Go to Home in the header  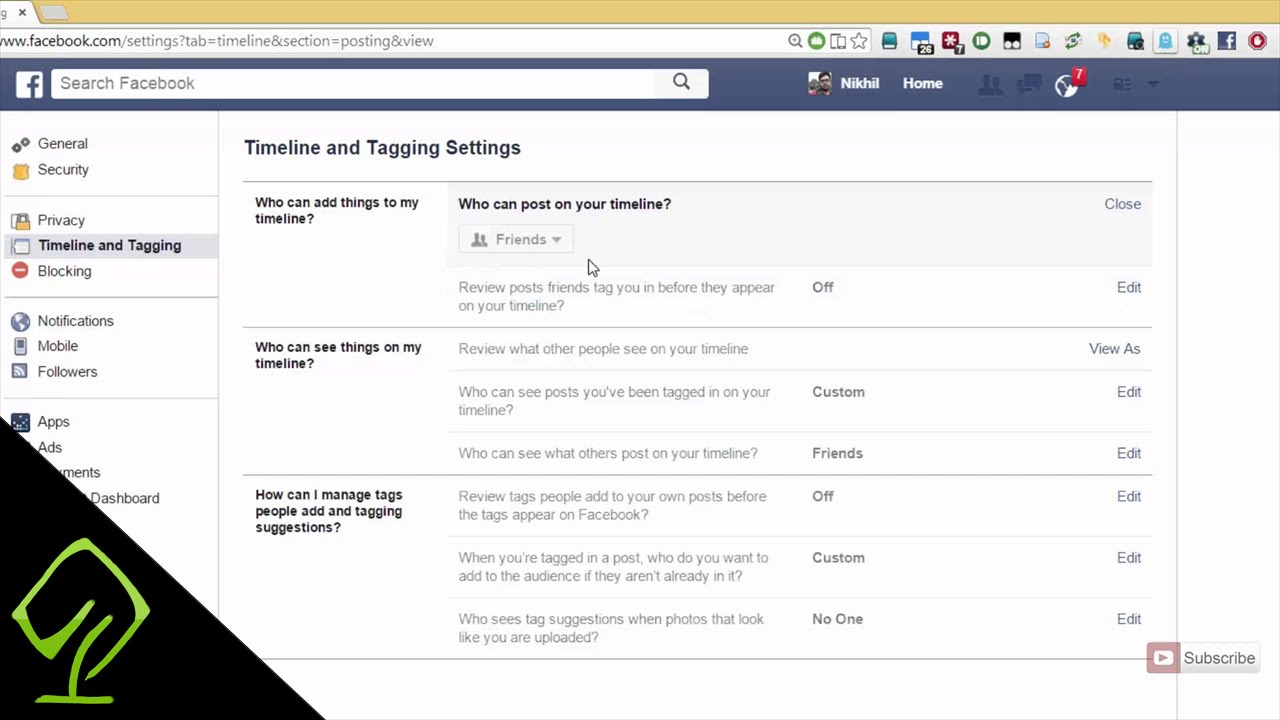(x=922, y=84)
